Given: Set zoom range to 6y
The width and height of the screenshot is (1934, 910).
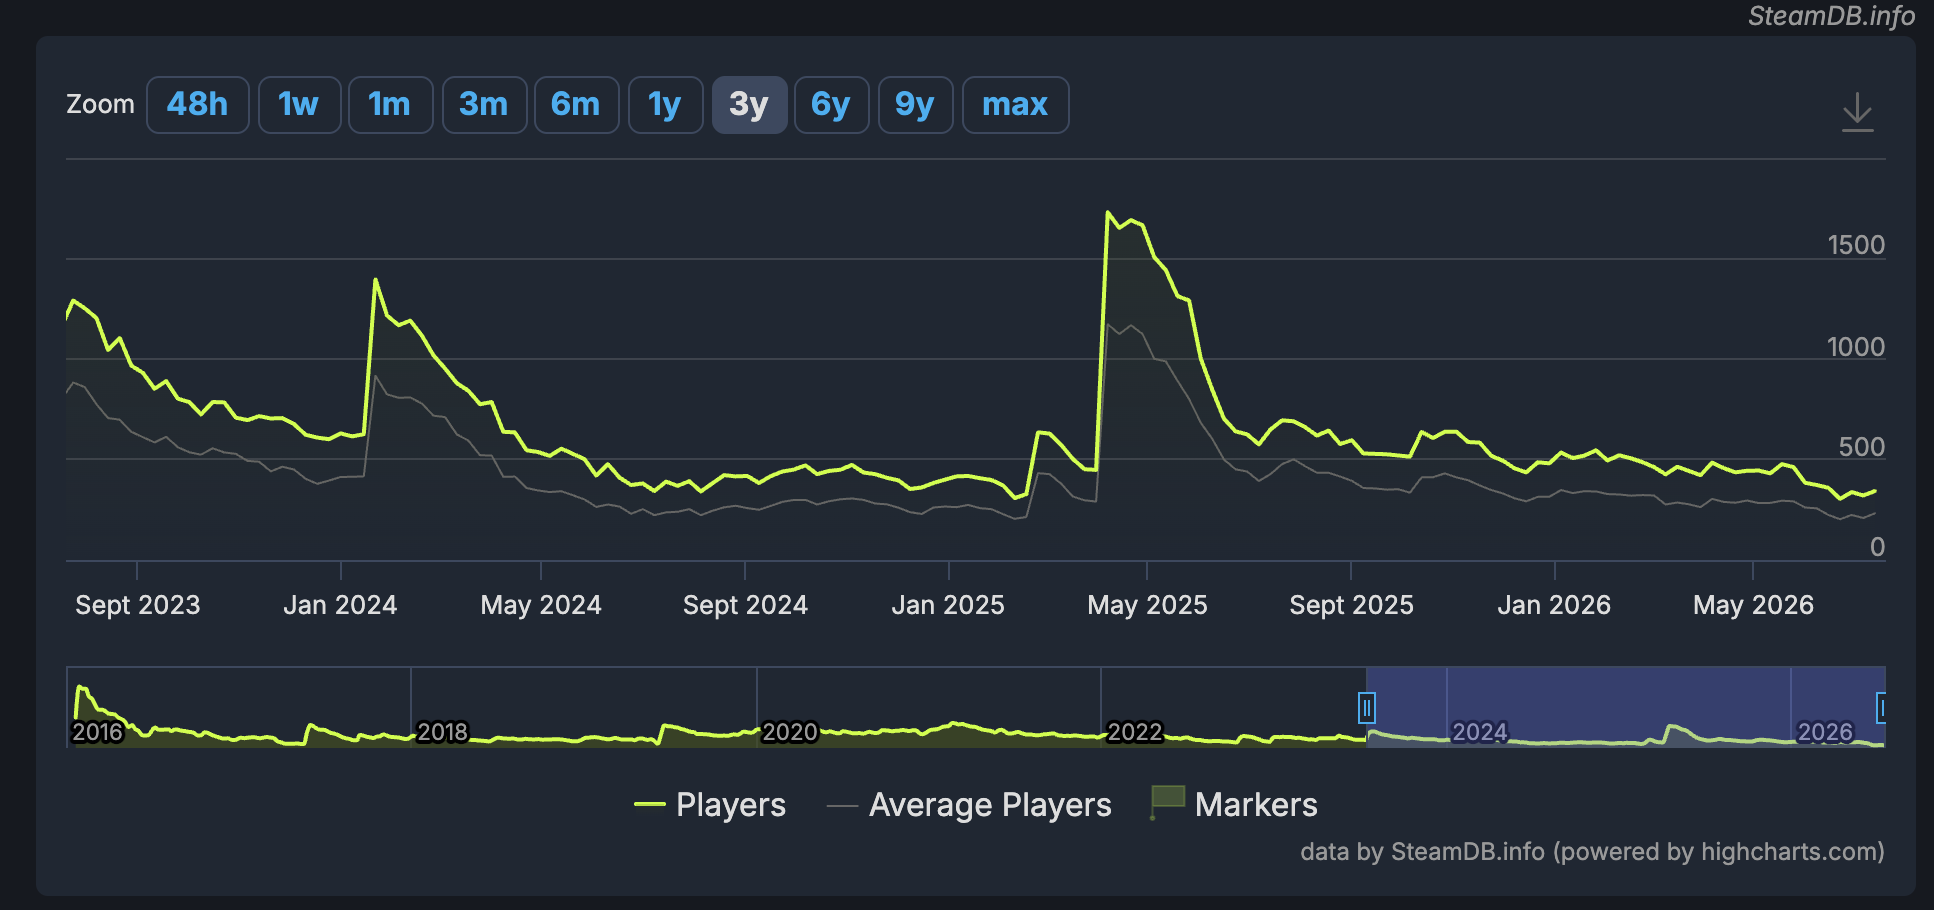Looking at the screenshot, I should tap(831, 105).
